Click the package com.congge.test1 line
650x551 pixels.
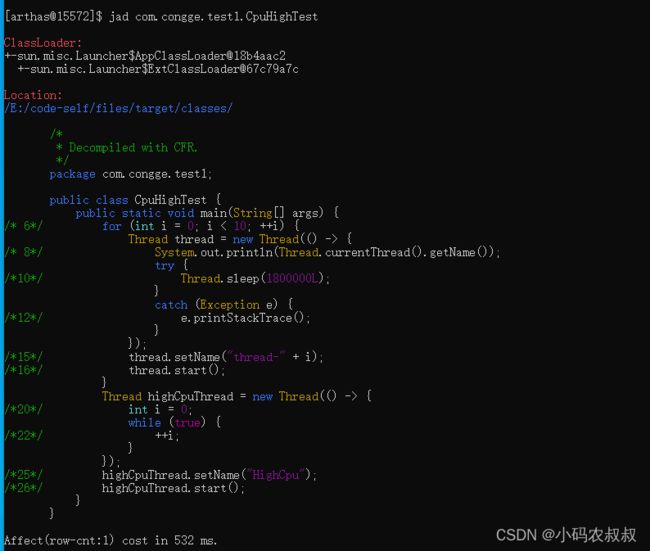tap(131, 174)
